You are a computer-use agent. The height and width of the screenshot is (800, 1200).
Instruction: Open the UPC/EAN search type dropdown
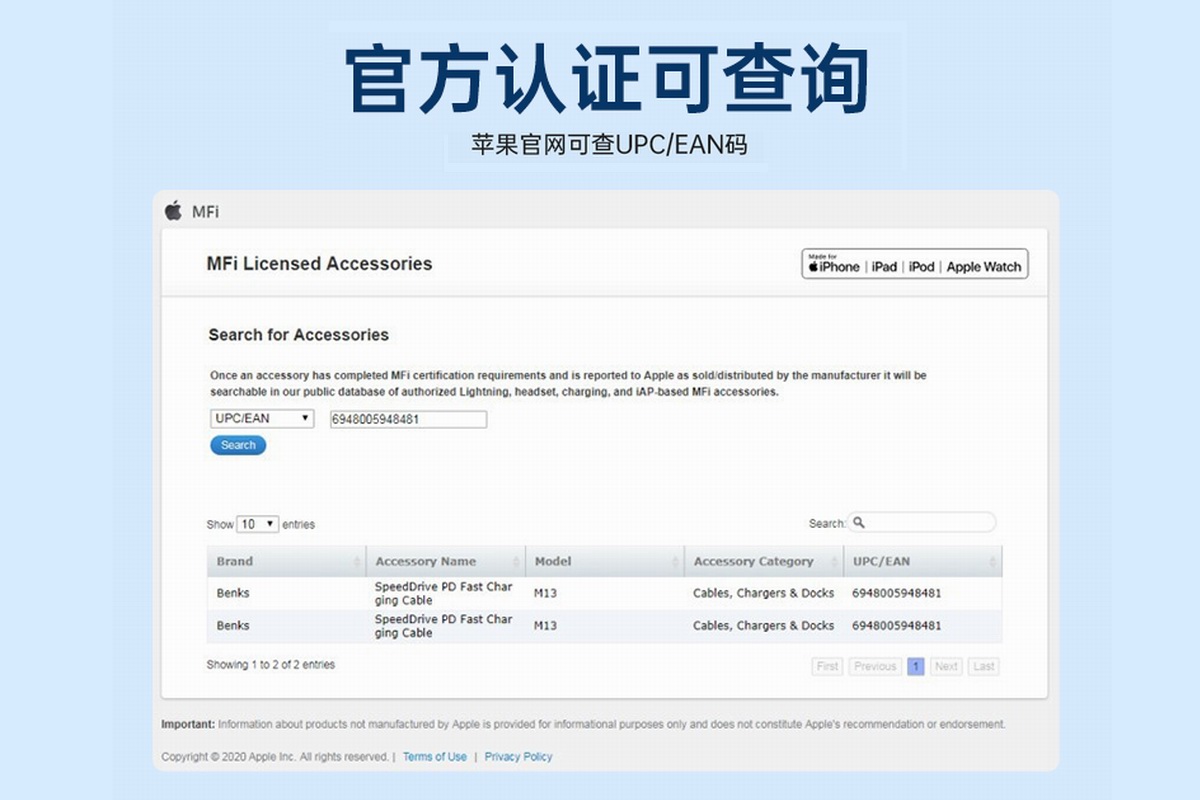tap(262, 419)
